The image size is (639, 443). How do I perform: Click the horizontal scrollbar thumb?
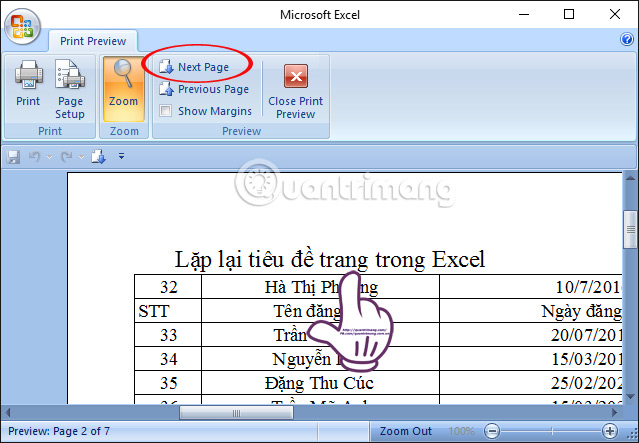(236, 413)
